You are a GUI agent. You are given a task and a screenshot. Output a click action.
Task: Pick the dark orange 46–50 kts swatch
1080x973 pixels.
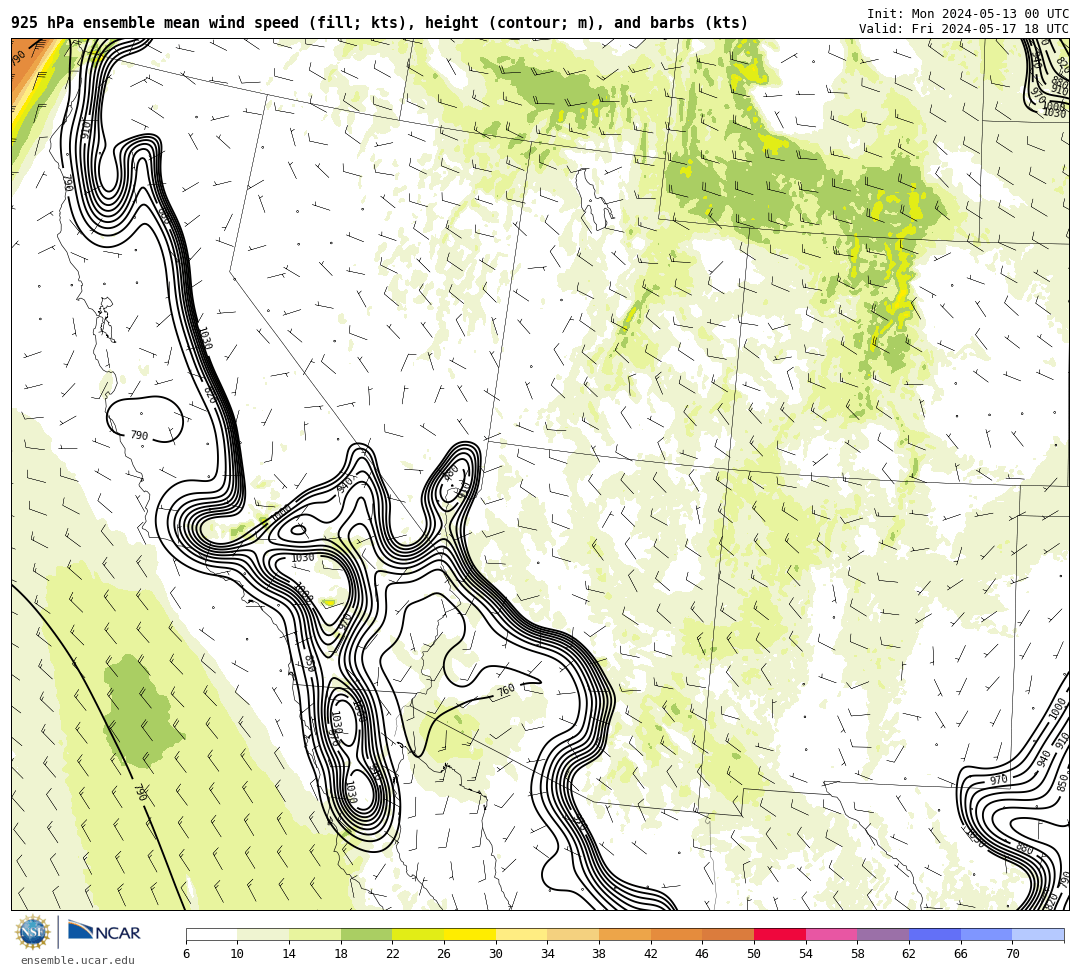(728, 934)
